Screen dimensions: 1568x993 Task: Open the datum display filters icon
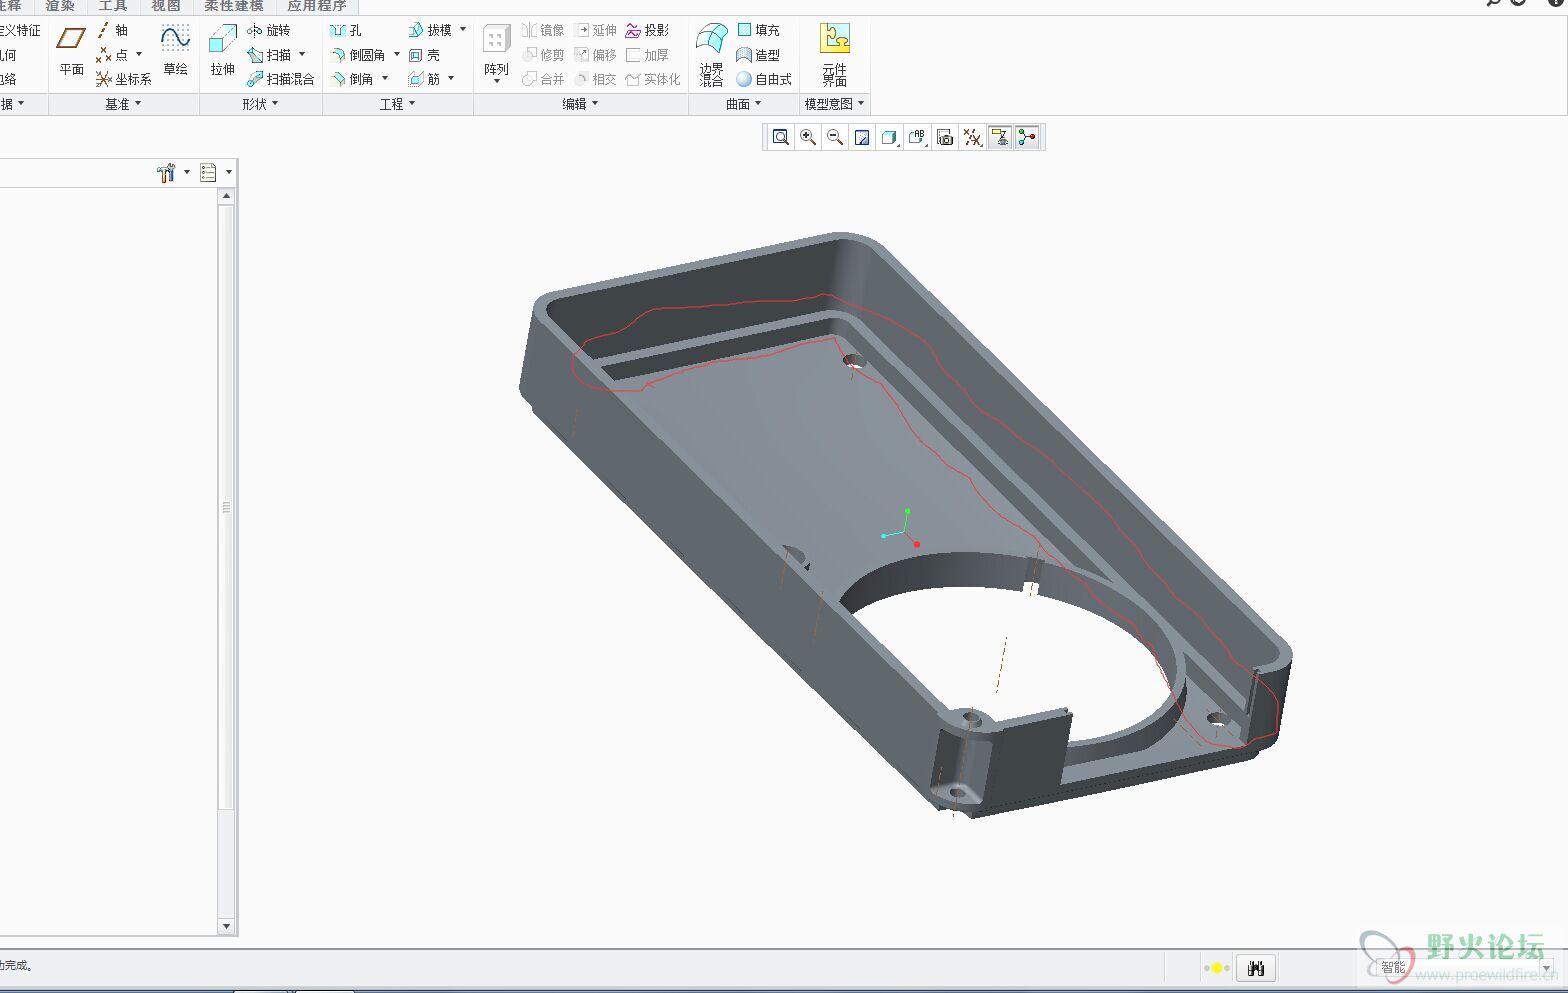[972, 137]
